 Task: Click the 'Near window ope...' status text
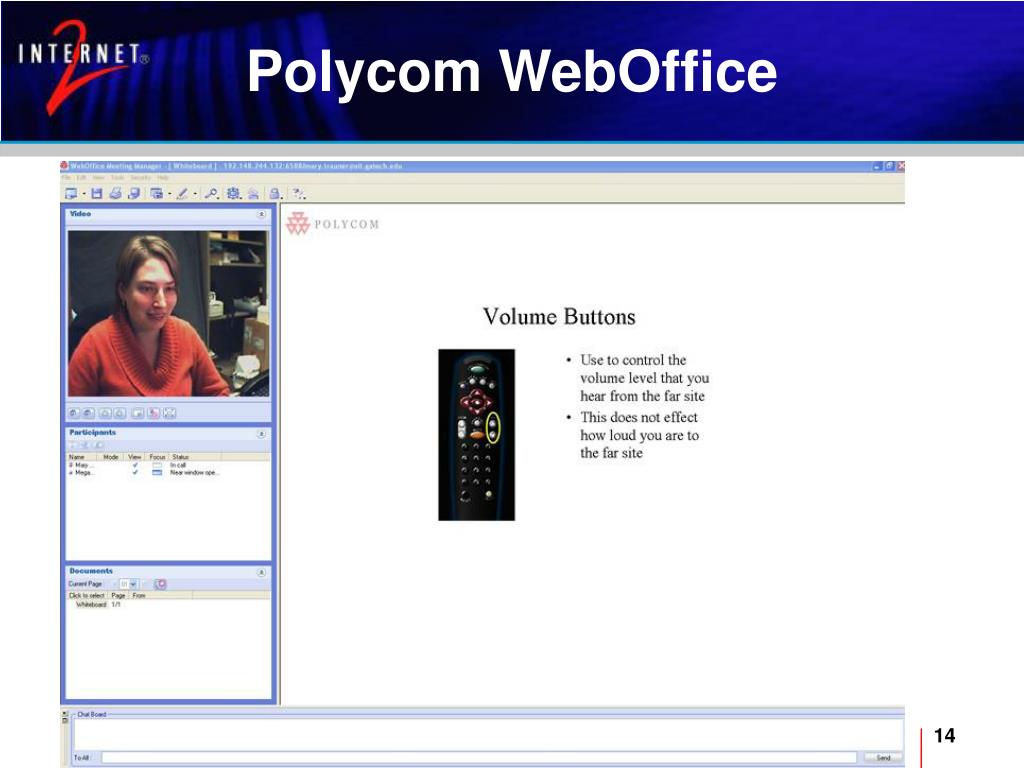194,472
